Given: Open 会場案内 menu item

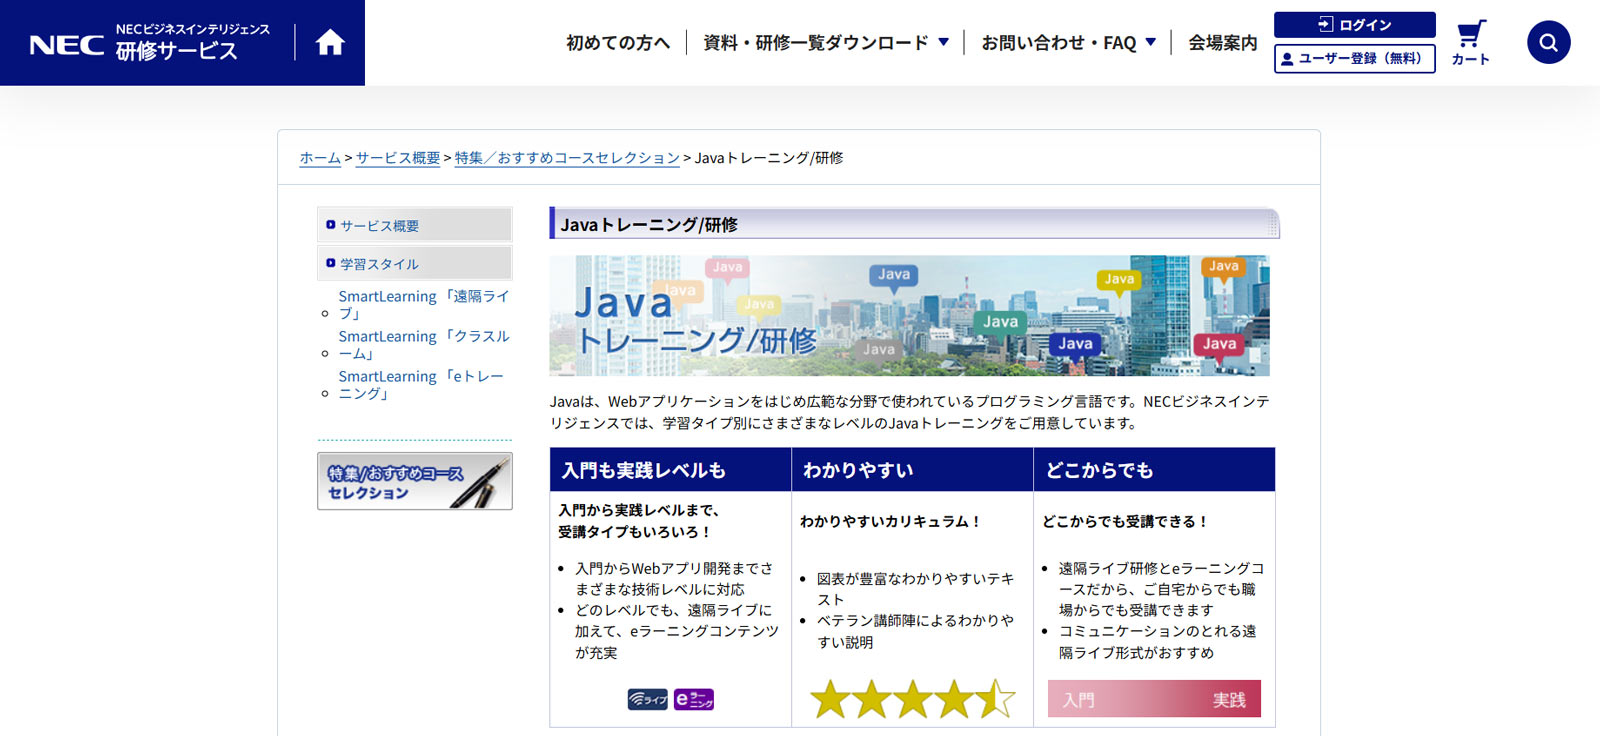Looking at the screenshot, I should click(x=1222, y=42).
